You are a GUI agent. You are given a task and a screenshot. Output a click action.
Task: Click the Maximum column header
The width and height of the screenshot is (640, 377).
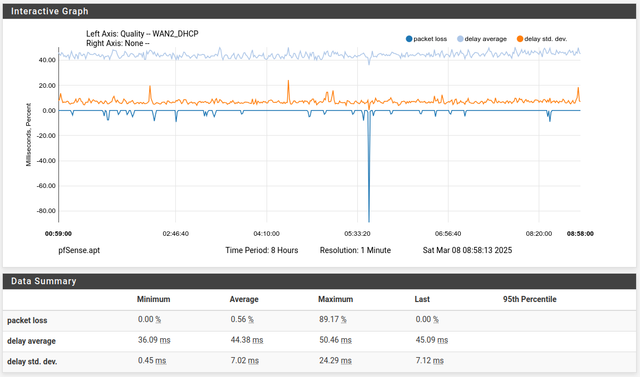336,299
